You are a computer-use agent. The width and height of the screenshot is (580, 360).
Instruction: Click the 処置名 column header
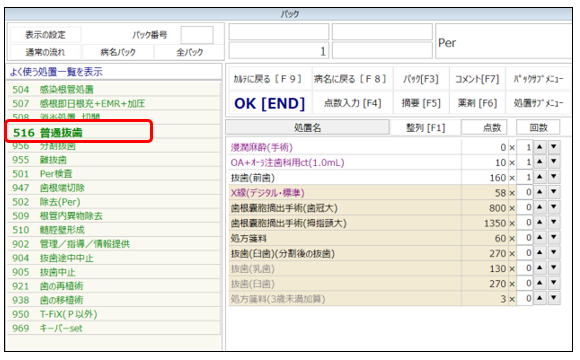(x=307, y=128)
